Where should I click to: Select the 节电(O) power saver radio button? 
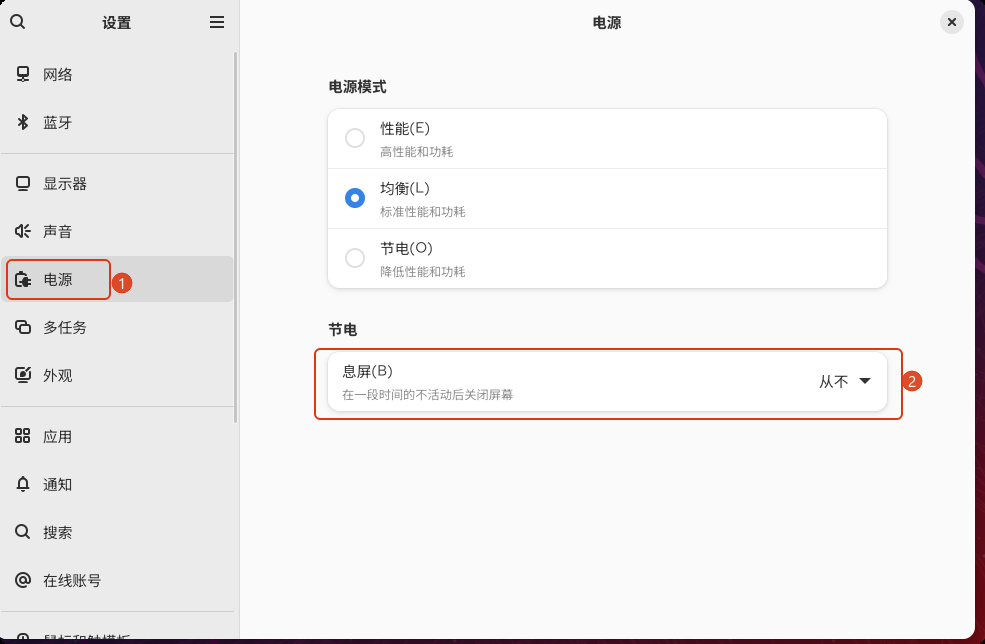point(355,258)
